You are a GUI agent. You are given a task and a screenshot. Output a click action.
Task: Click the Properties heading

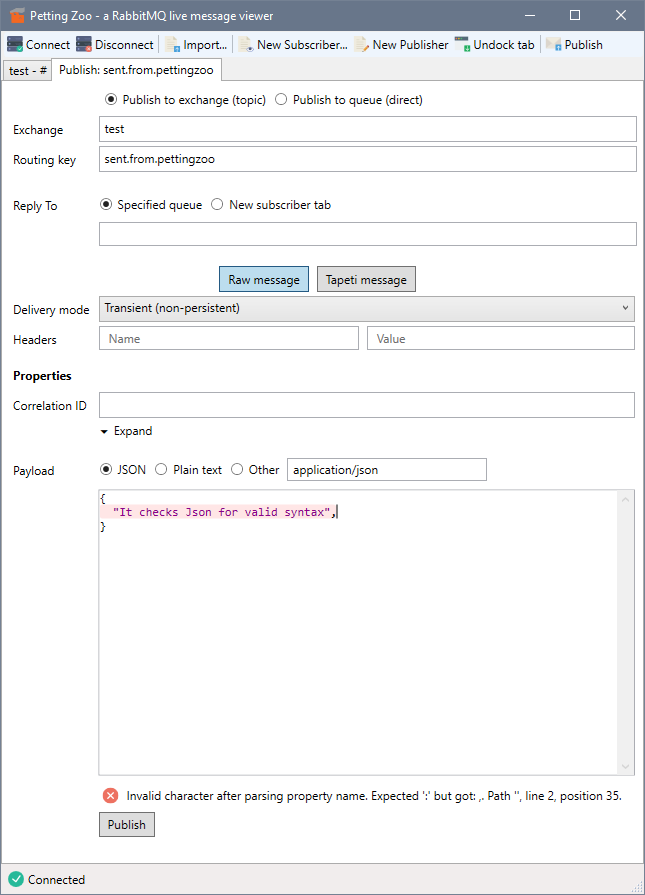point(42,376)
